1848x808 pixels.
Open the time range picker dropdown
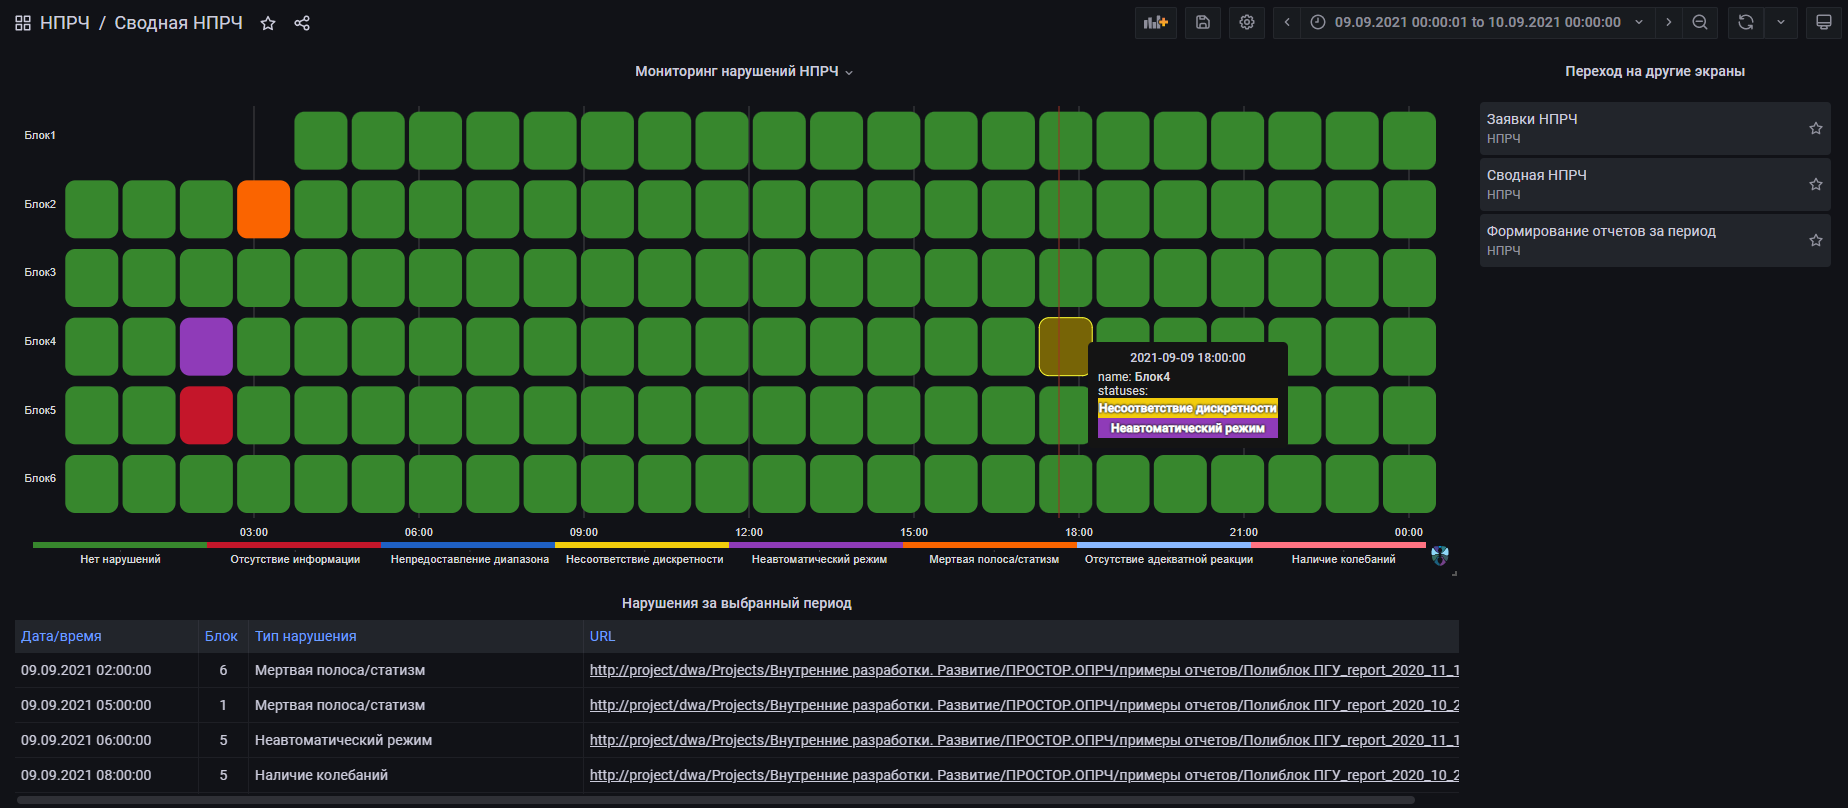1477,22
